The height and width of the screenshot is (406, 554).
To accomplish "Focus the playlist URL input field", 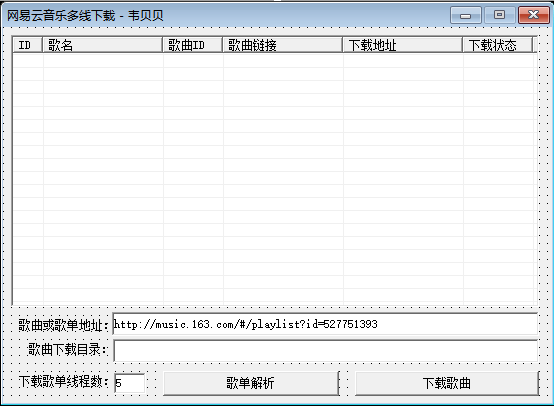I will (325, 324).
